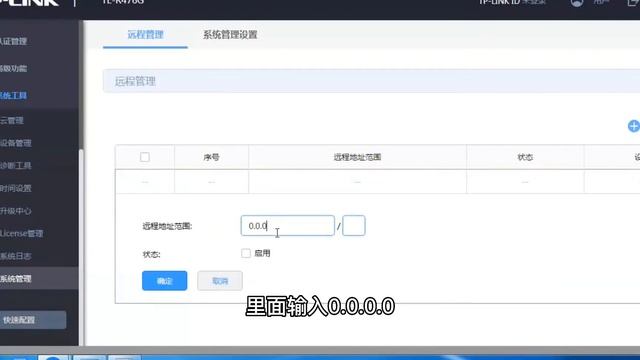Confirm with the blue 确定 button
The image size is (640, 360).
click(x=164, y=281)
